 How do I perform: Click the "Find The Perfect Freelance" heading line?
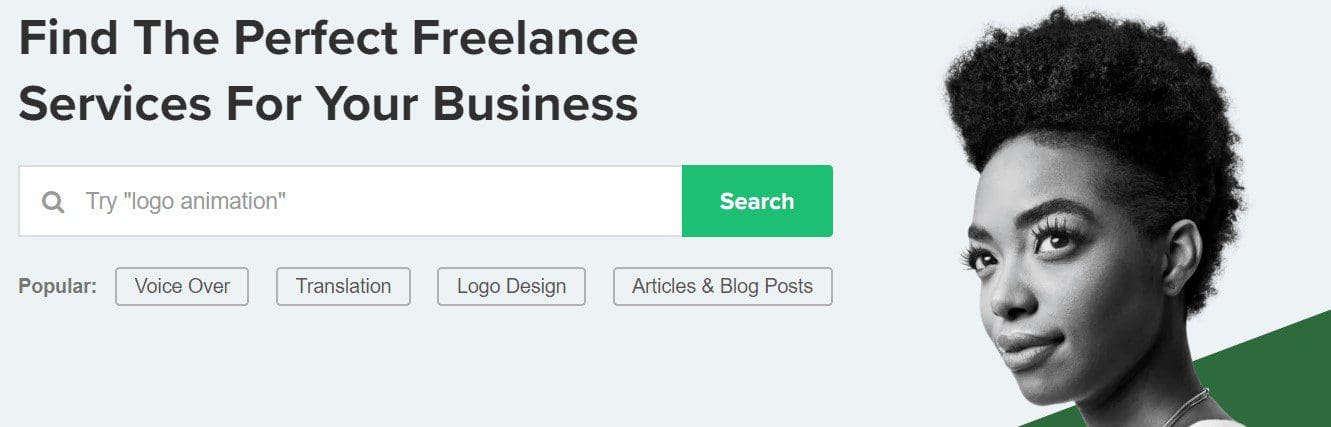point(328,39)
